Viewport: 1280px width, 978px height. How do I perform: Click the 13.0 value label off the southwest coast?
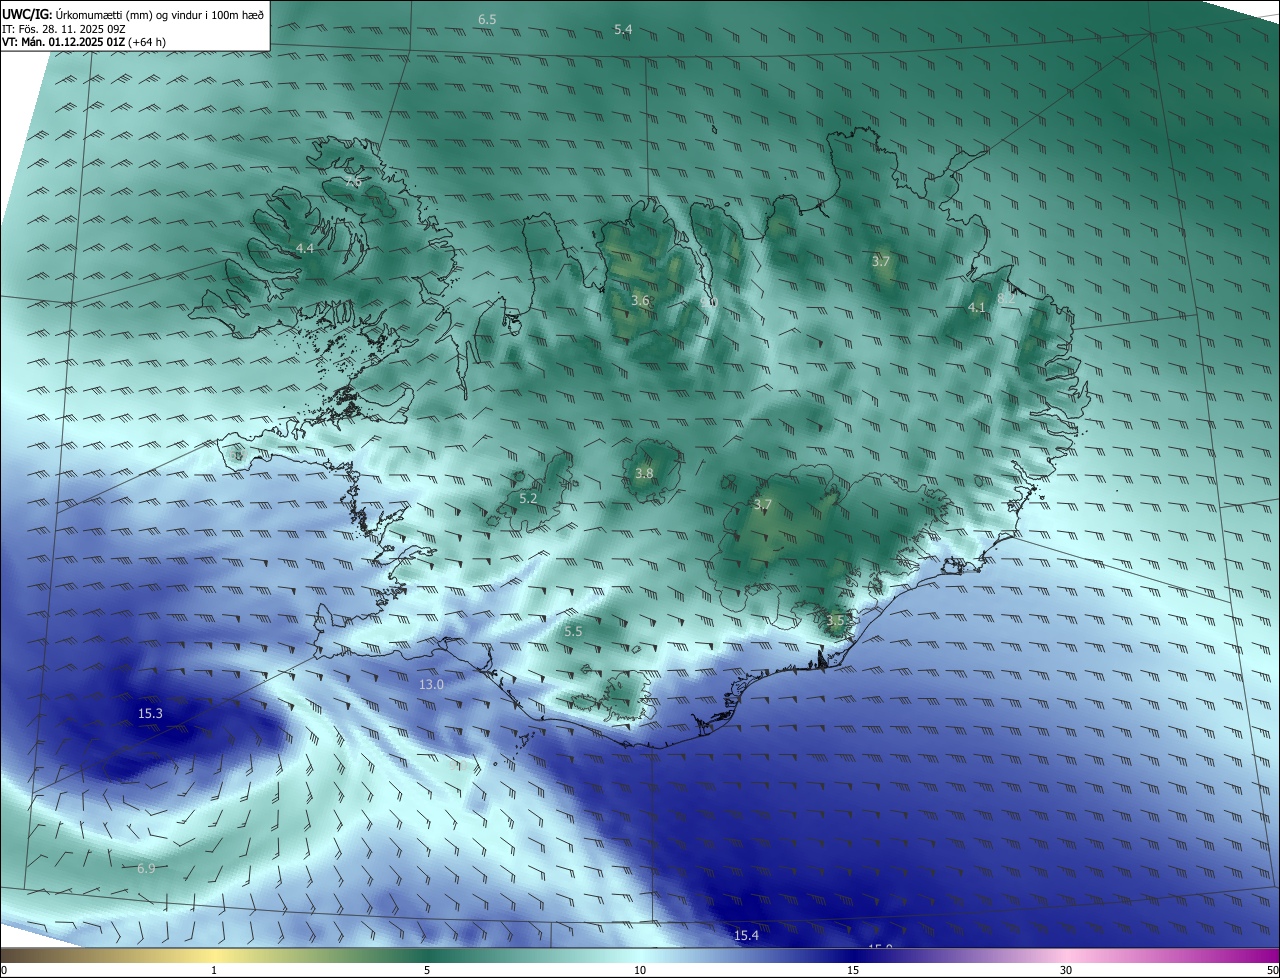[431, 684]
